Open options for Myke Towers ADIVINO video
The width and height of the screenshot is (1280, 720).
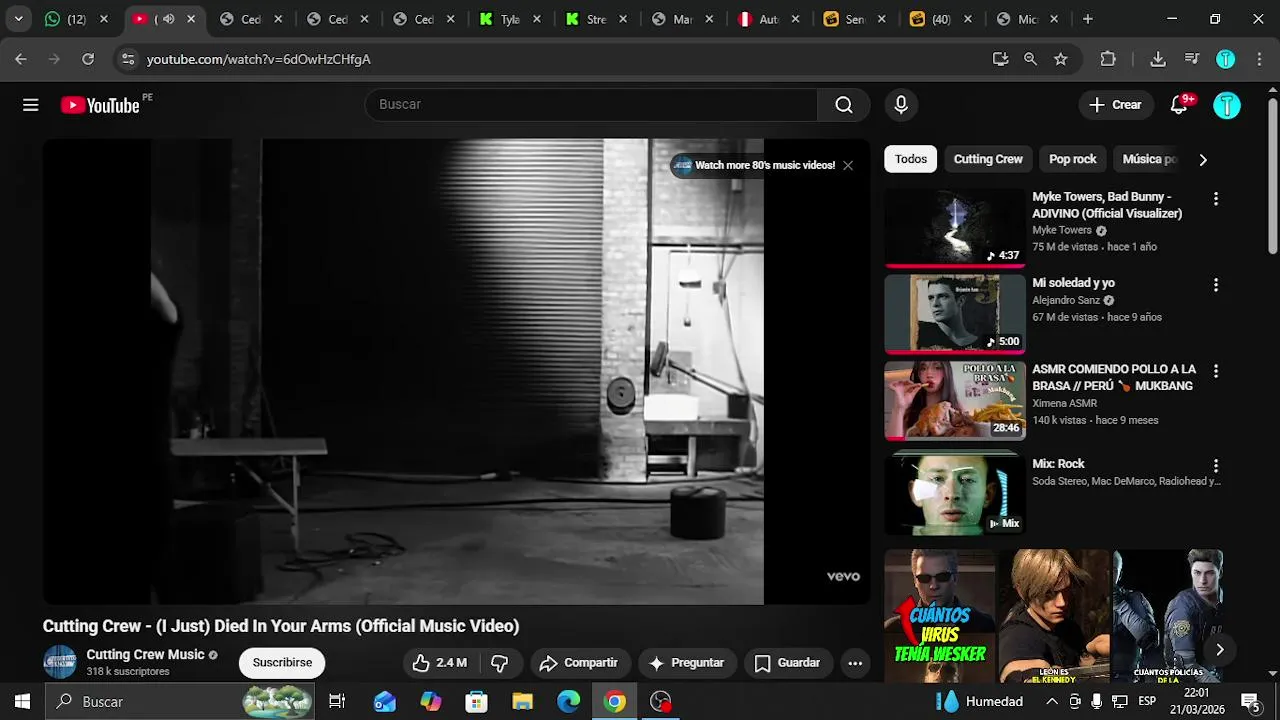tap(1216, 199)
